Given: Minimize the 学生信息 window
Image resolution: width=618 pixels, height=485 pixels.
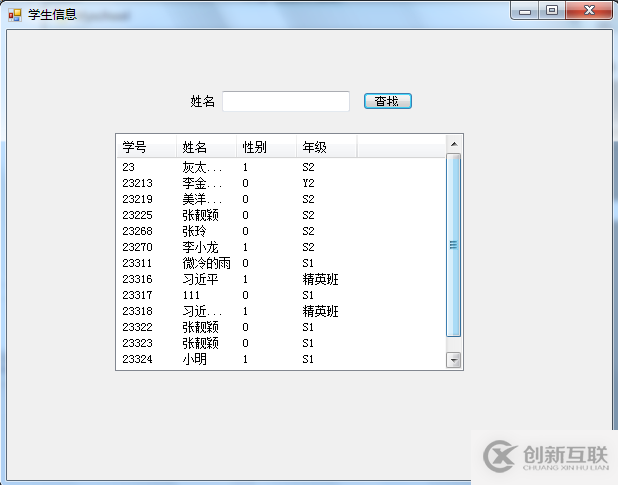Looking at the screenshot, I should [x=525, y=11].
